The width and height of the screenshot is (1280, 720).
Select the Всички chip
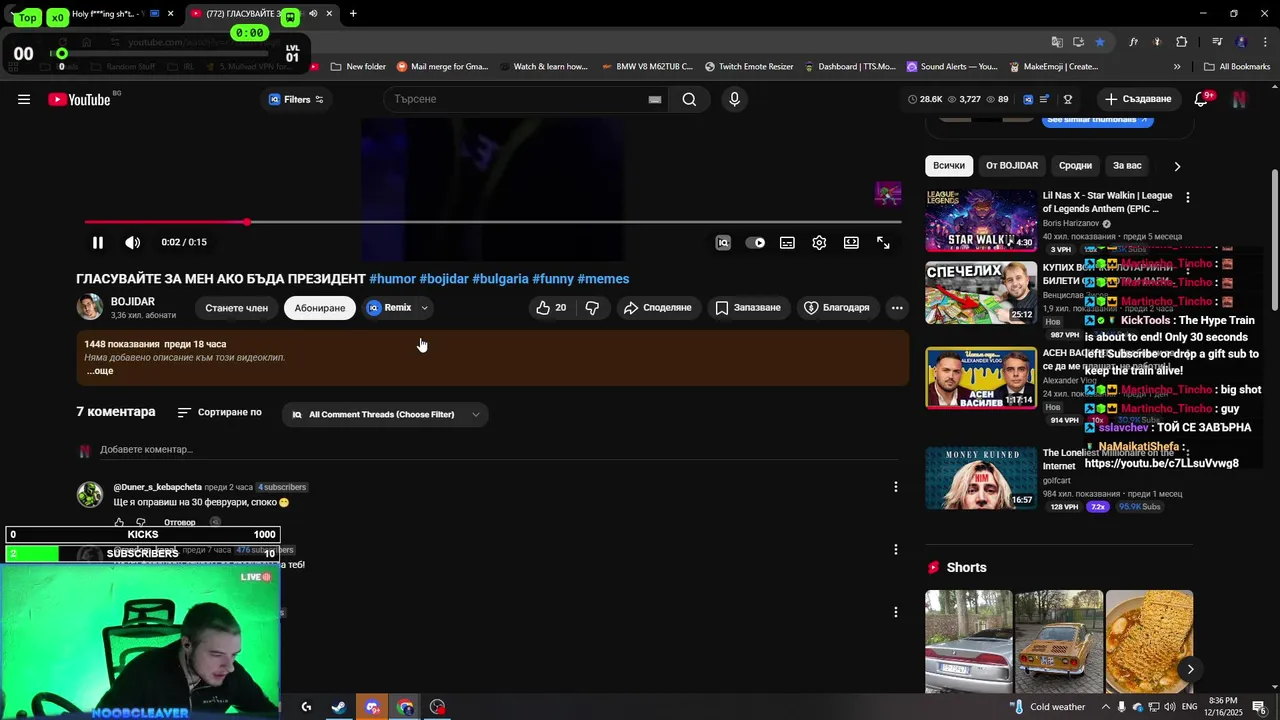click(949, 166)
